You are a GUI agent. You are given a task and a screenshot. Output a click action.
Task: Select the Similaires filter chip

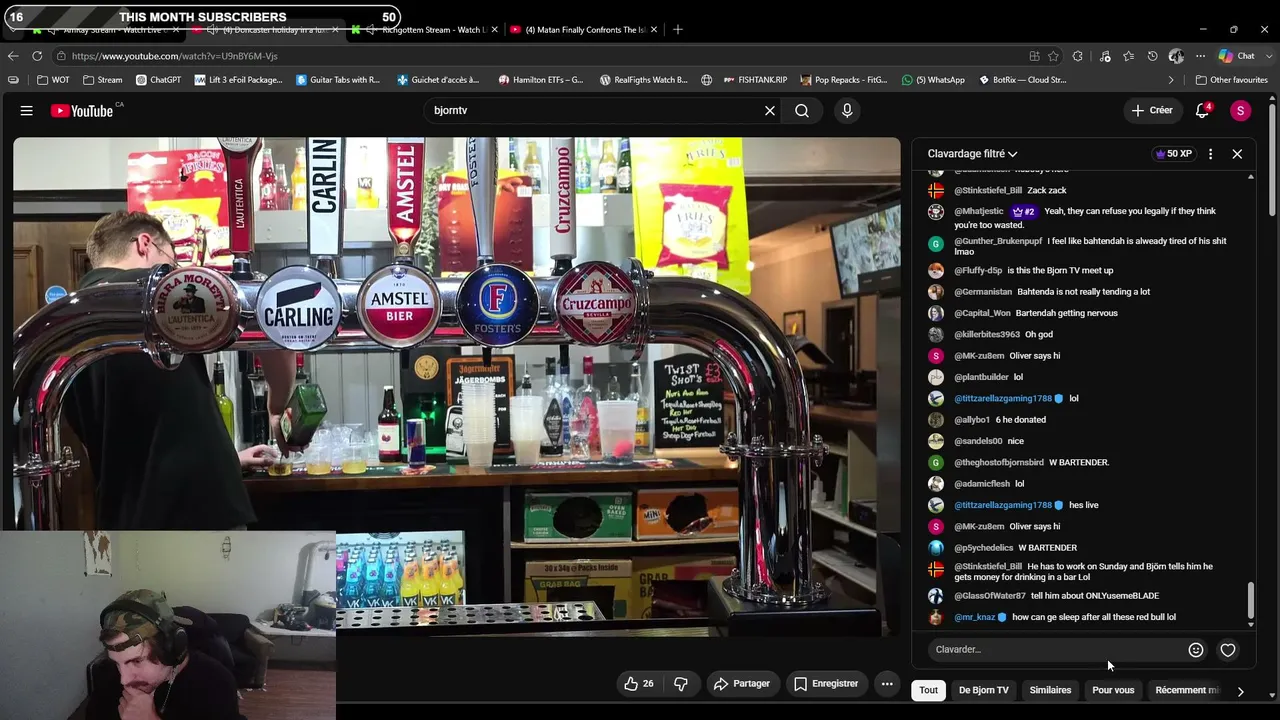click(1050, 690)
